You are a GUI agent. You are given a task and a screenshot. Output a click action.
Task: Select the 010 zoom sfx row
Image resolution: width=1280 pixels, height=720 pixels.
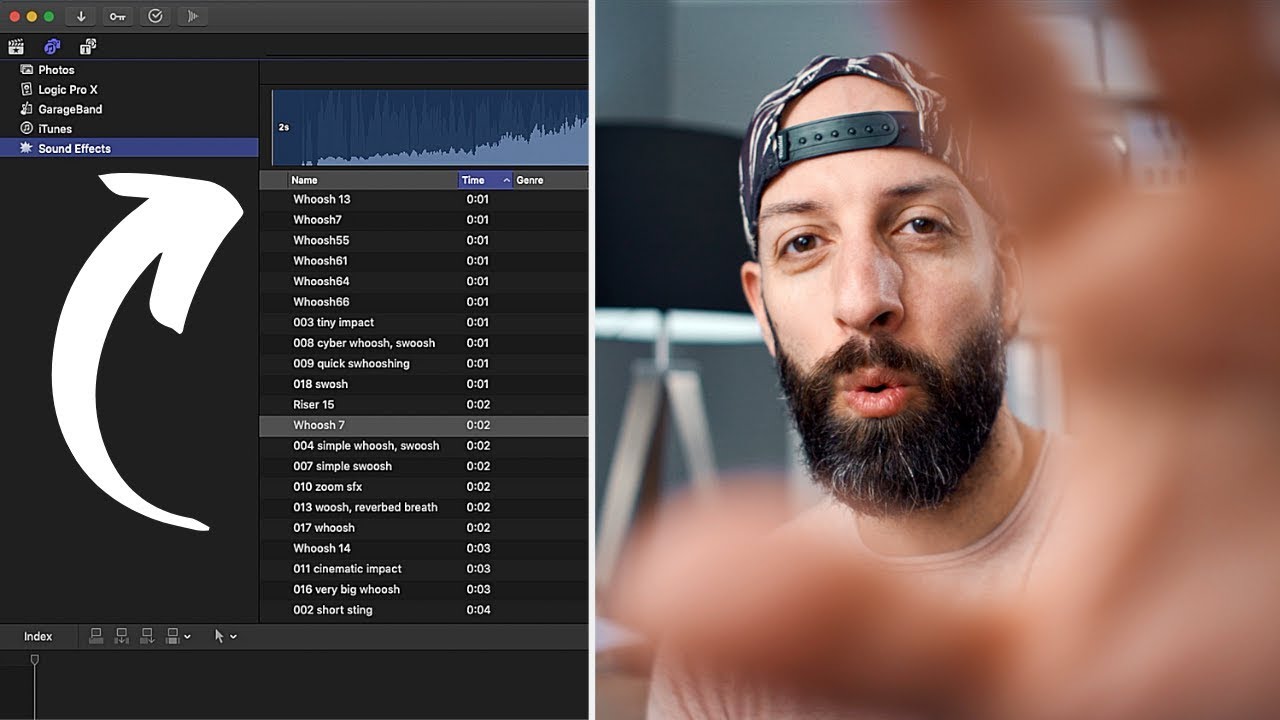[424, 487]
